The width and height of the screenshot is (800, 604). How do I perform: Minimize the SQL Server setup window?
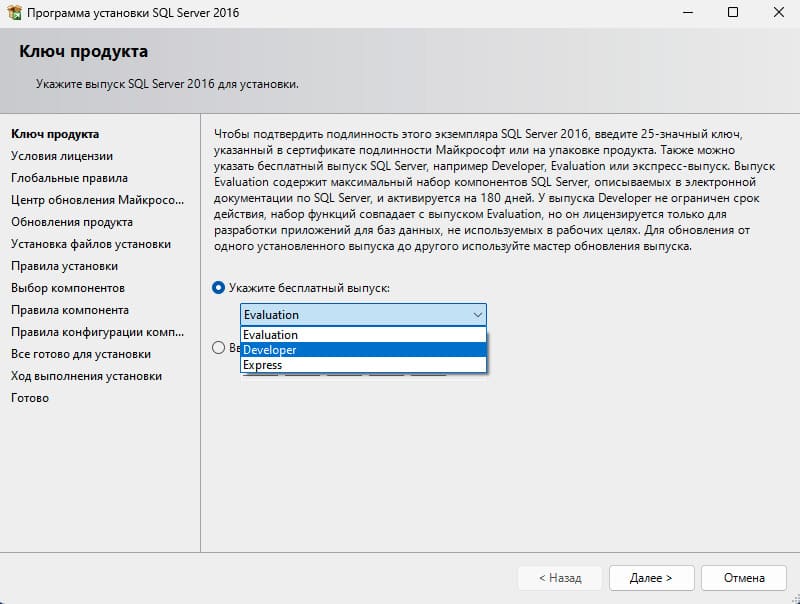point(688,12)
